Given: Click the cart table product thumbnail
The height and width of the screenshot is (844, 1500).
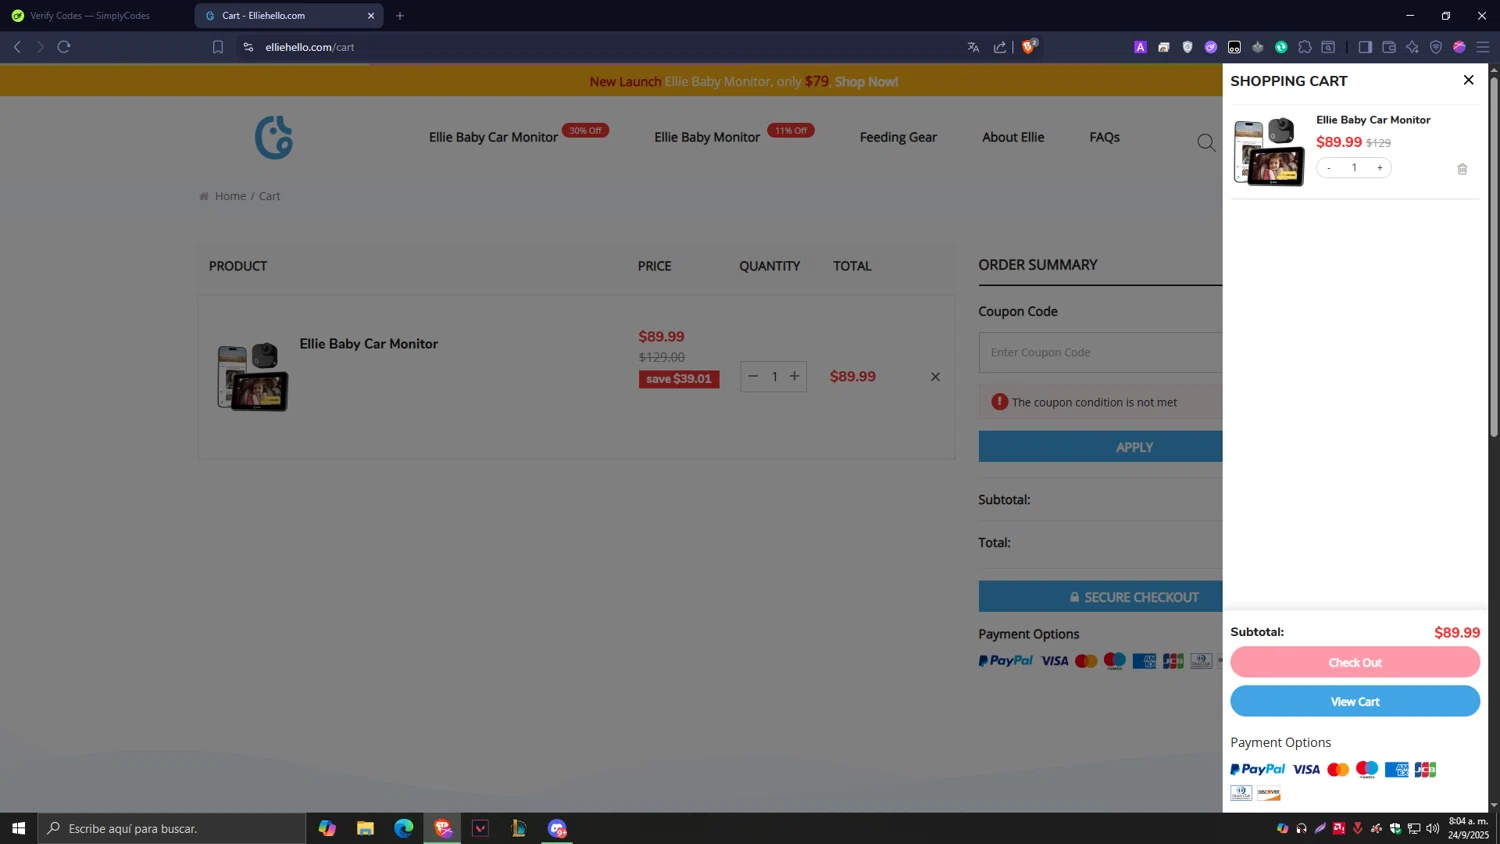Looking at the screenshot, I should (253, 377).
